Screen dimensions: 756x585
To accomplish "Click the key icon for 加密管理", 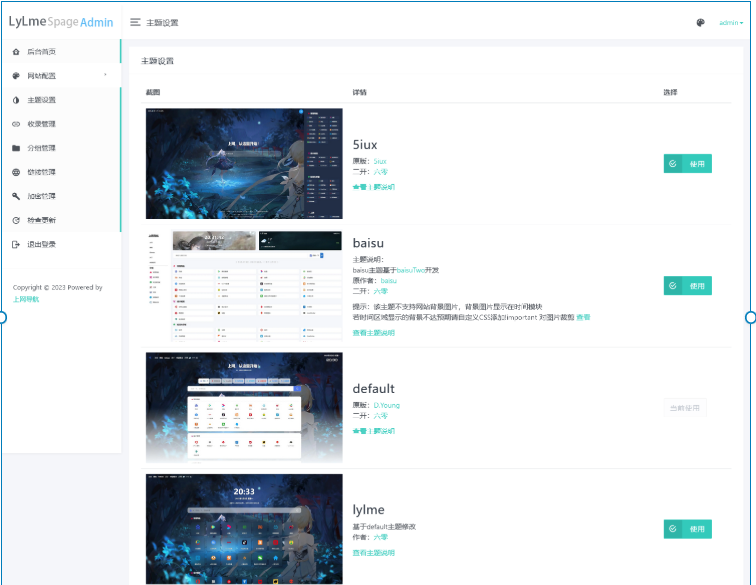I will pos(16,196).
